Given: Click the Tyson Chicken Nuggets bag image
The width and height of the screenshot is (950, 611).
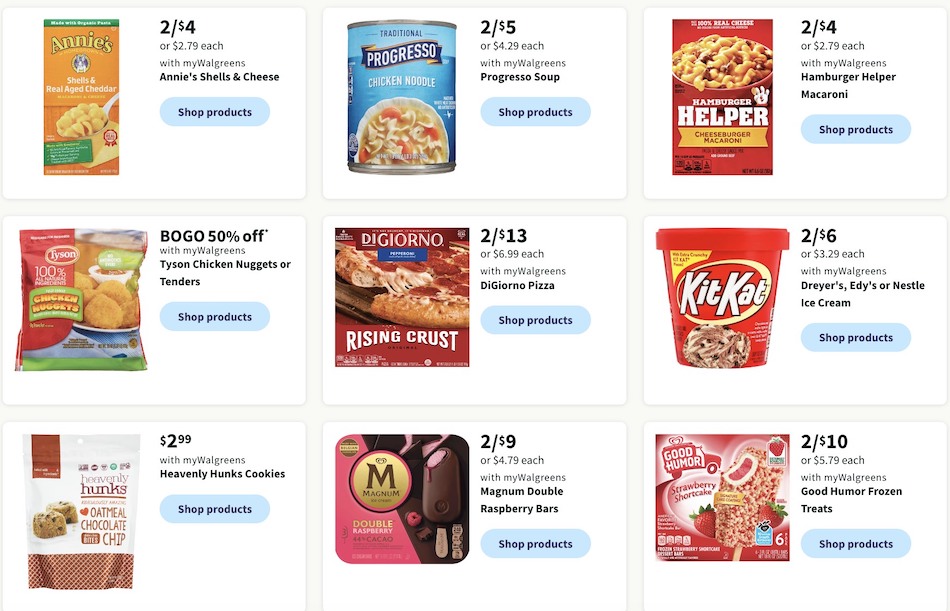Looking at the screenshot, I should tap(81, 299).
